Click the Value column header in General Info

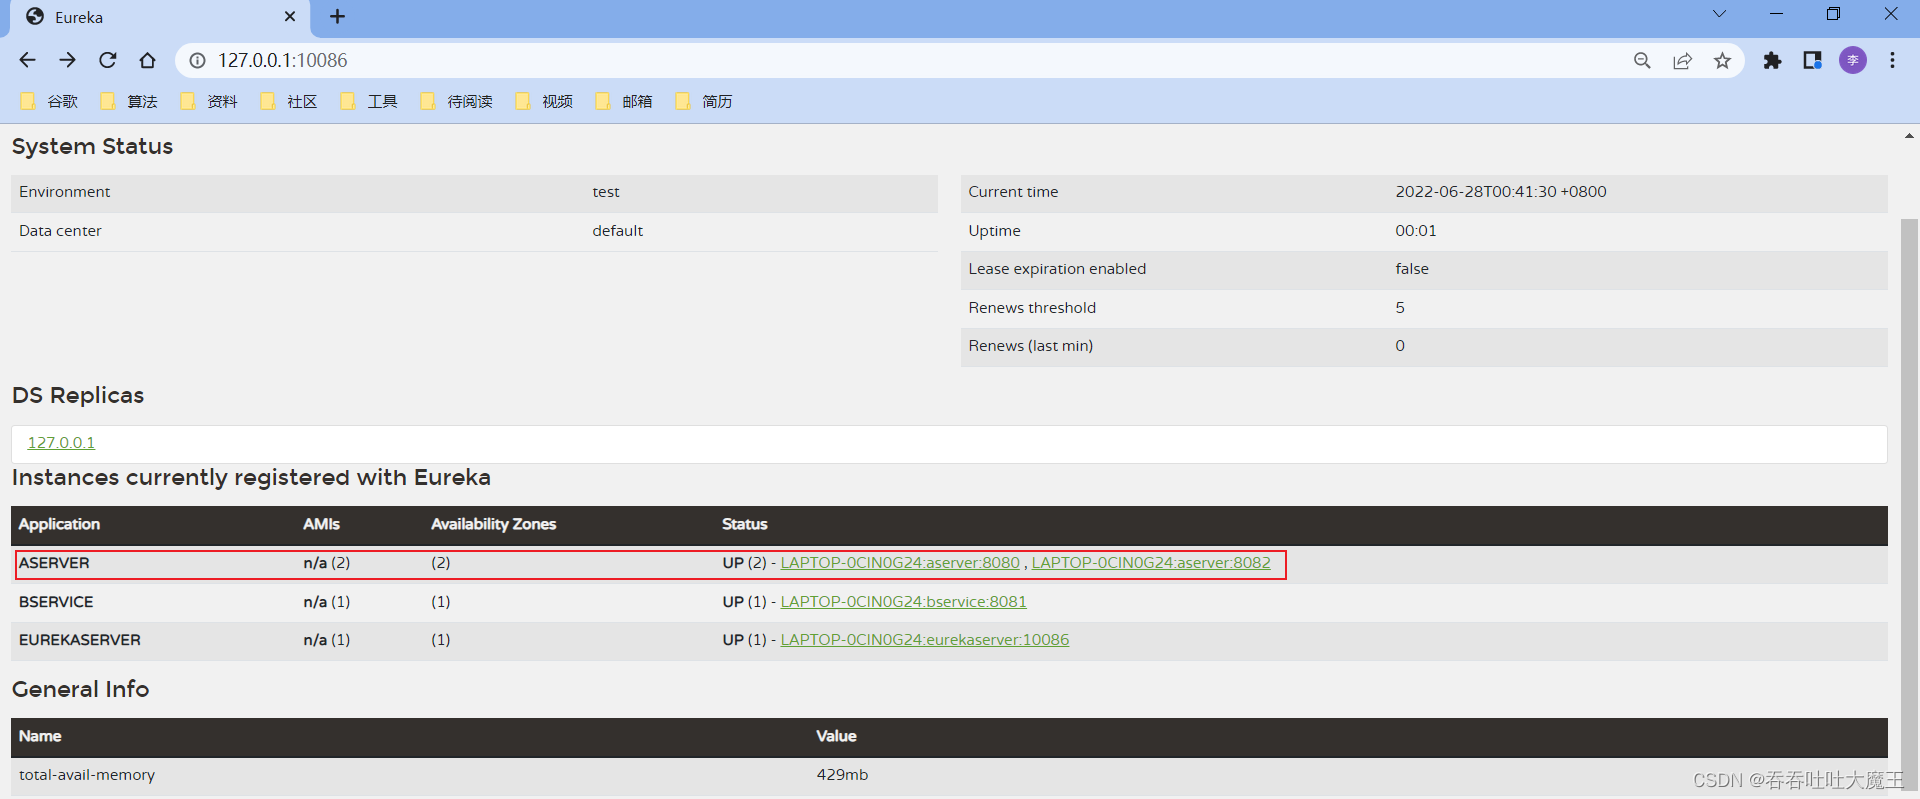tap(836, 736)
